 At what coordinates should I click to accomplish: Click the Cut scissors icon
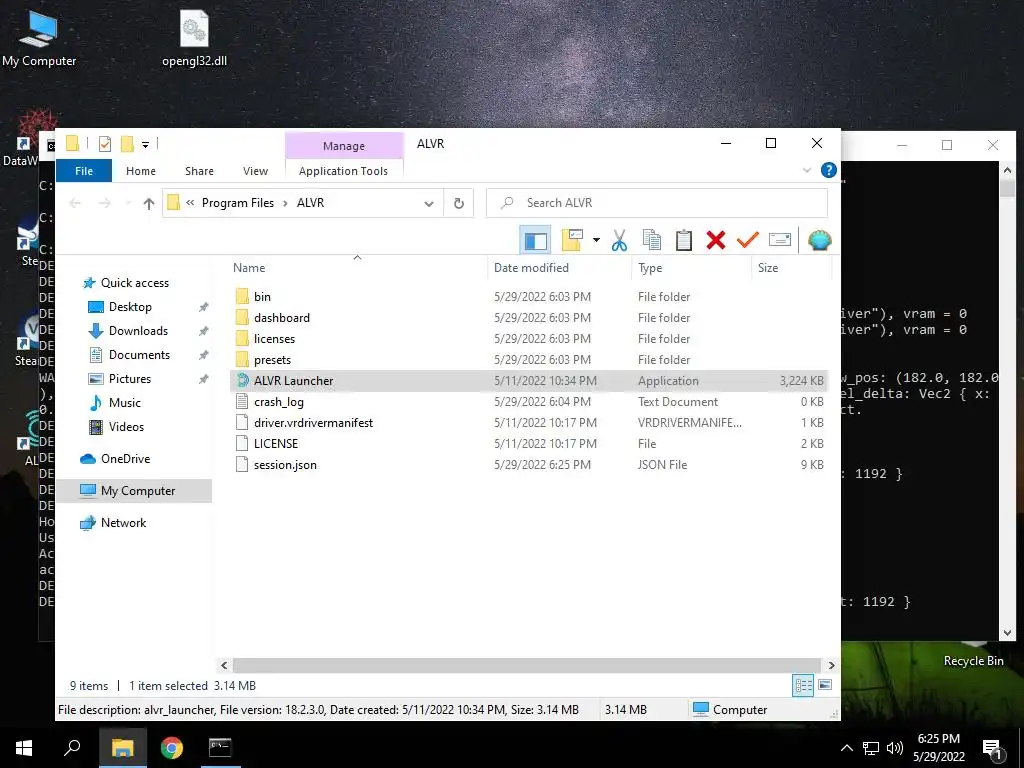pos(619,240)
